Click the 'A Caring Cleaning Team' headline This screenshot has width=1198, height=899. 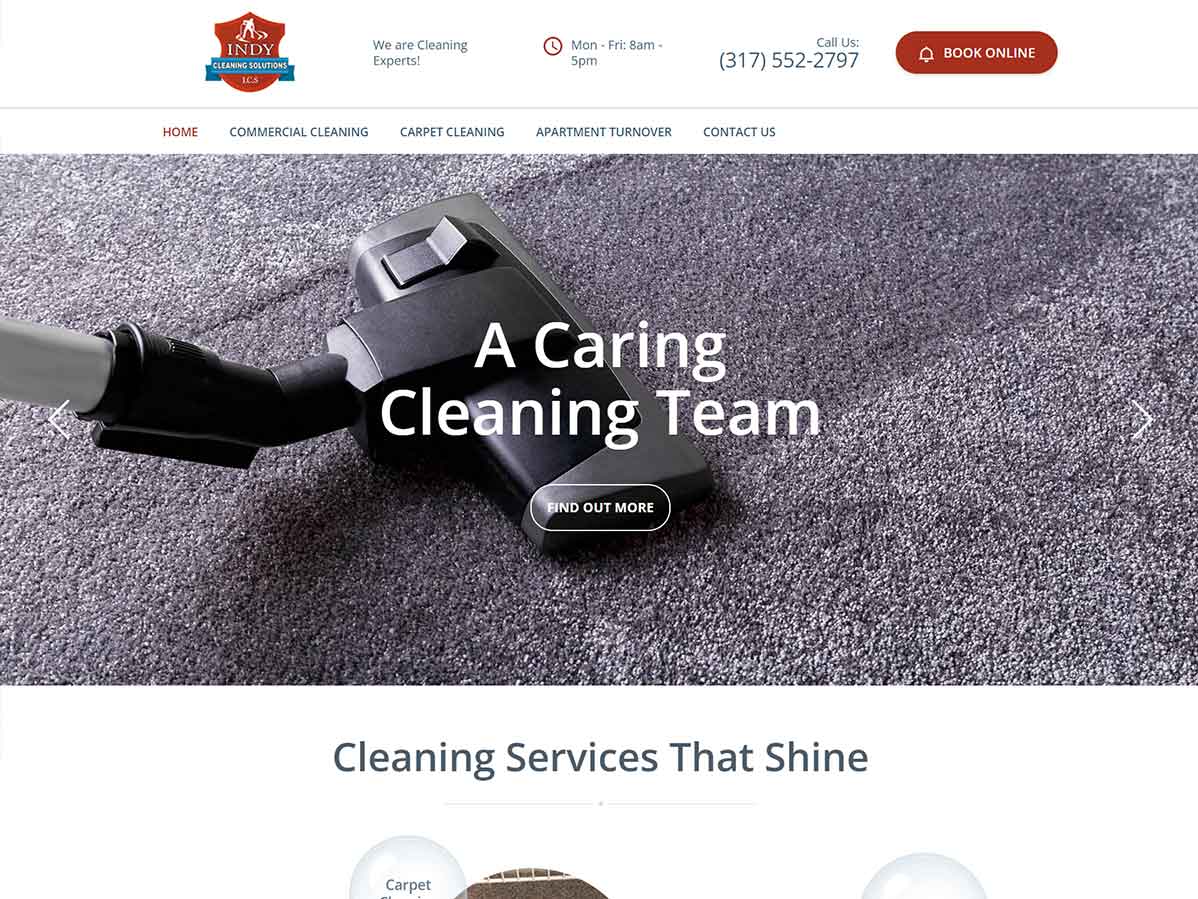coord(600,380)
